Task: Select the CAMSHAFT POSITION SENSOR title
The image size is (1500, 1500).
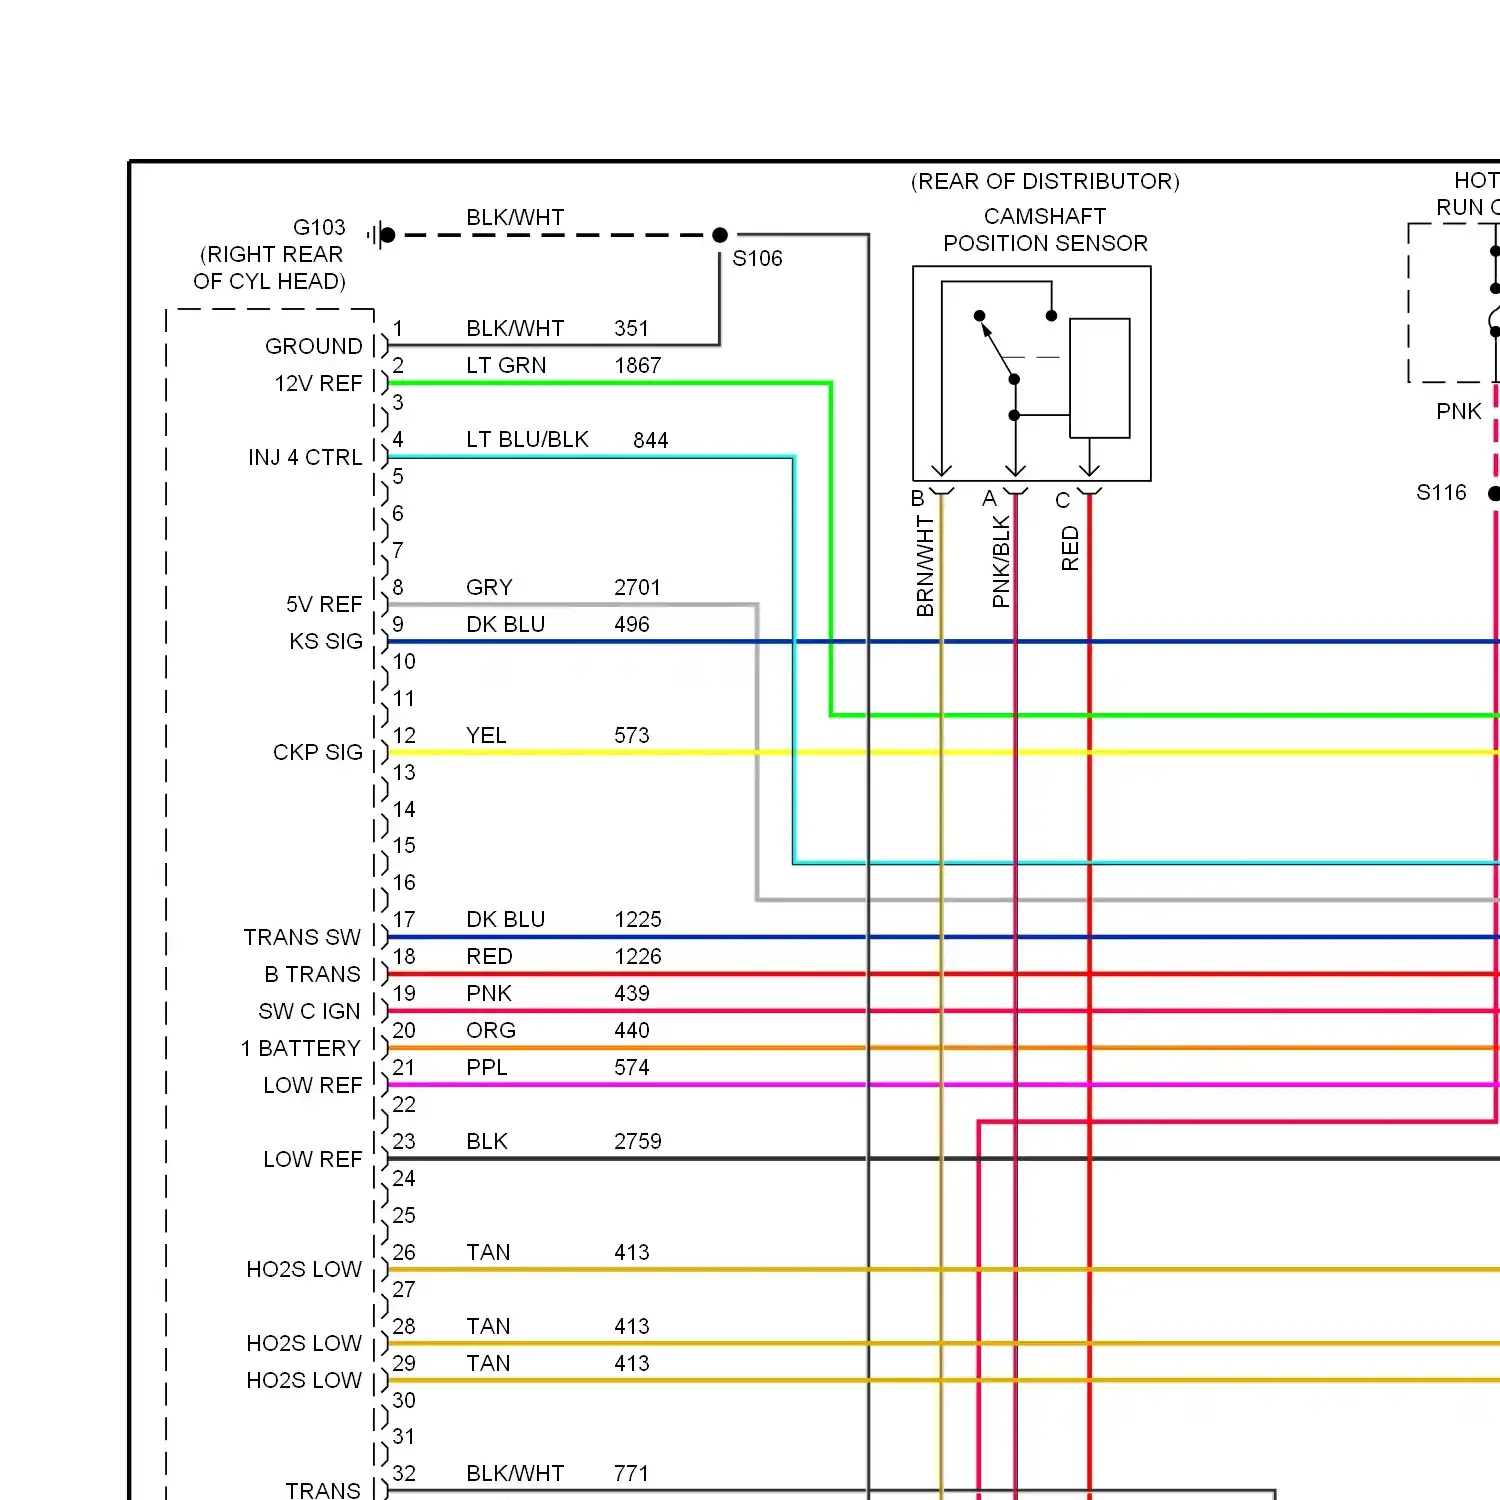Action: click(x=1045, y=230)
